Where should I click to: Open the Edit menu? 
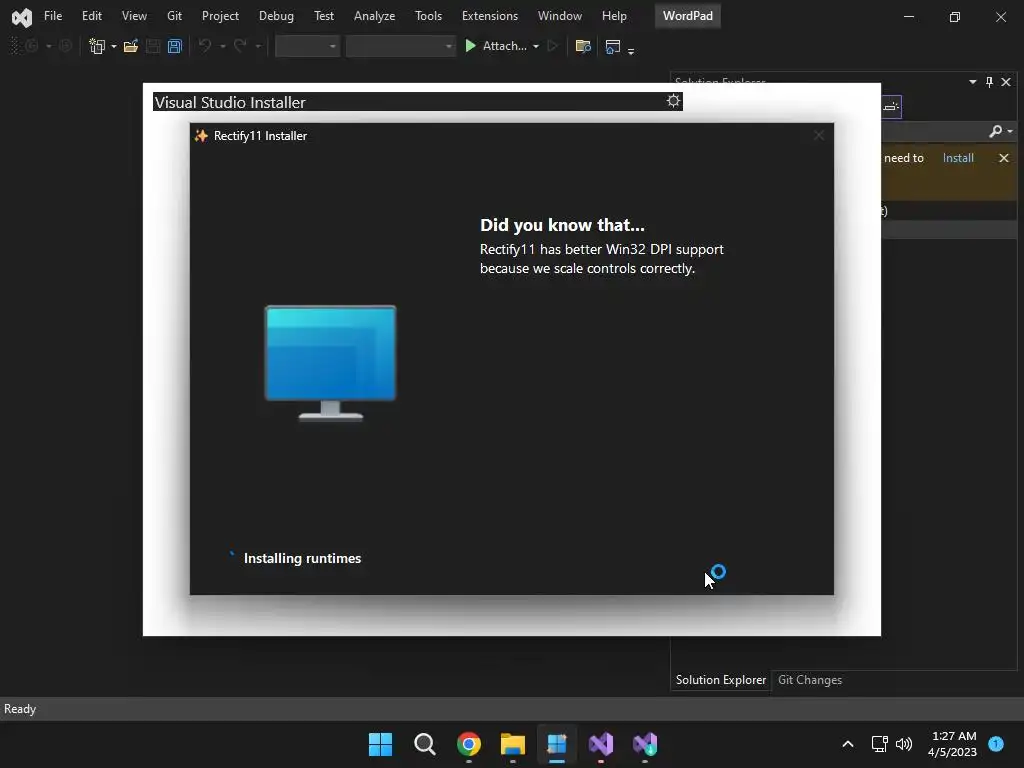coord(91,16)
